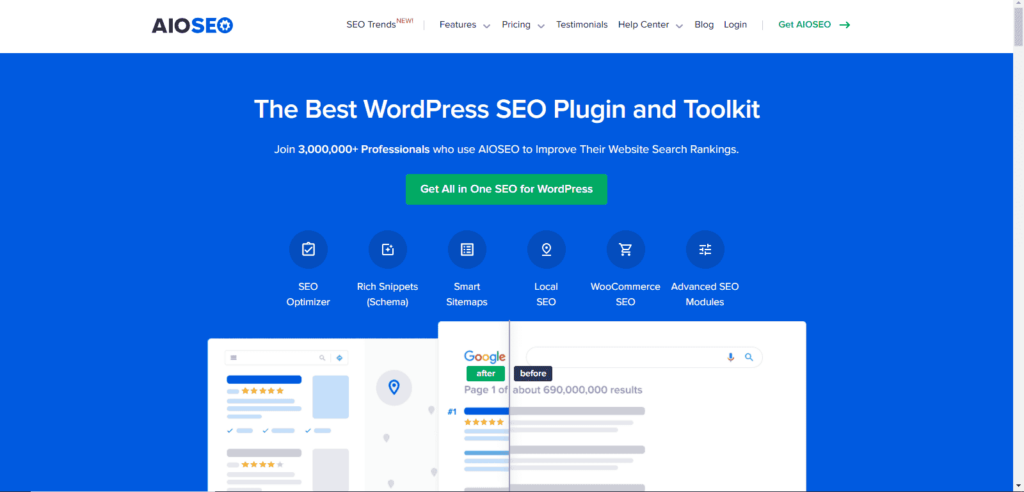Click the '3,000,000+ Professionals' text
This screenshot has width=1024, height=492.
pos(364,149)
